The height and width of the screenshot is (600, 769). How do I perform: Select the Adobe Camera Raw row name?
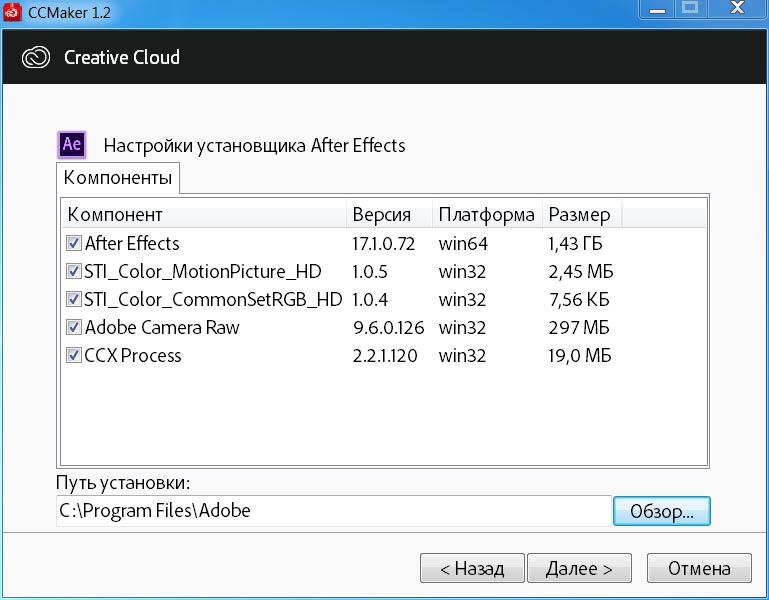[162, 327]
